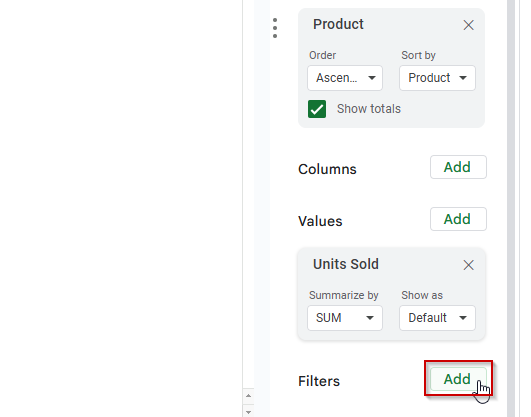The image size is (531, 417).
Task: Add a field to Values
Action: (458, 219)
